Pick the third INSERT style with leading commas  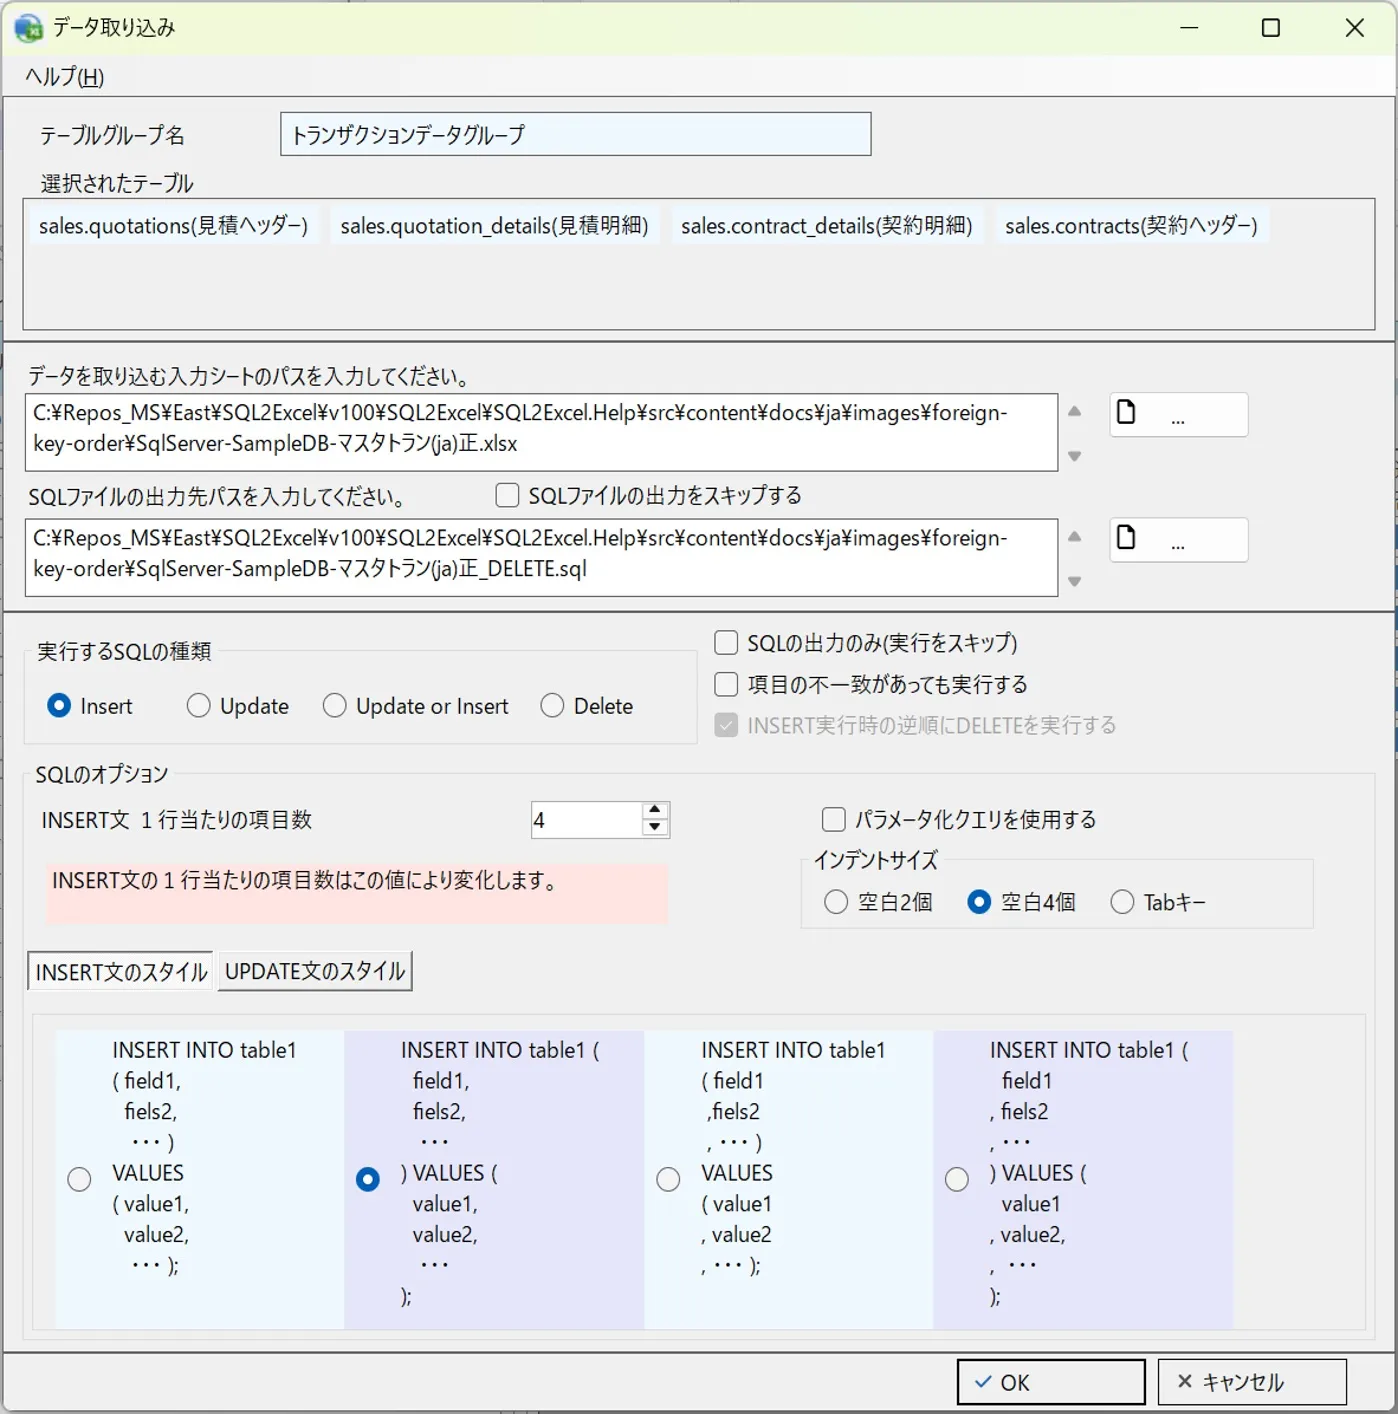[668, 1179]
